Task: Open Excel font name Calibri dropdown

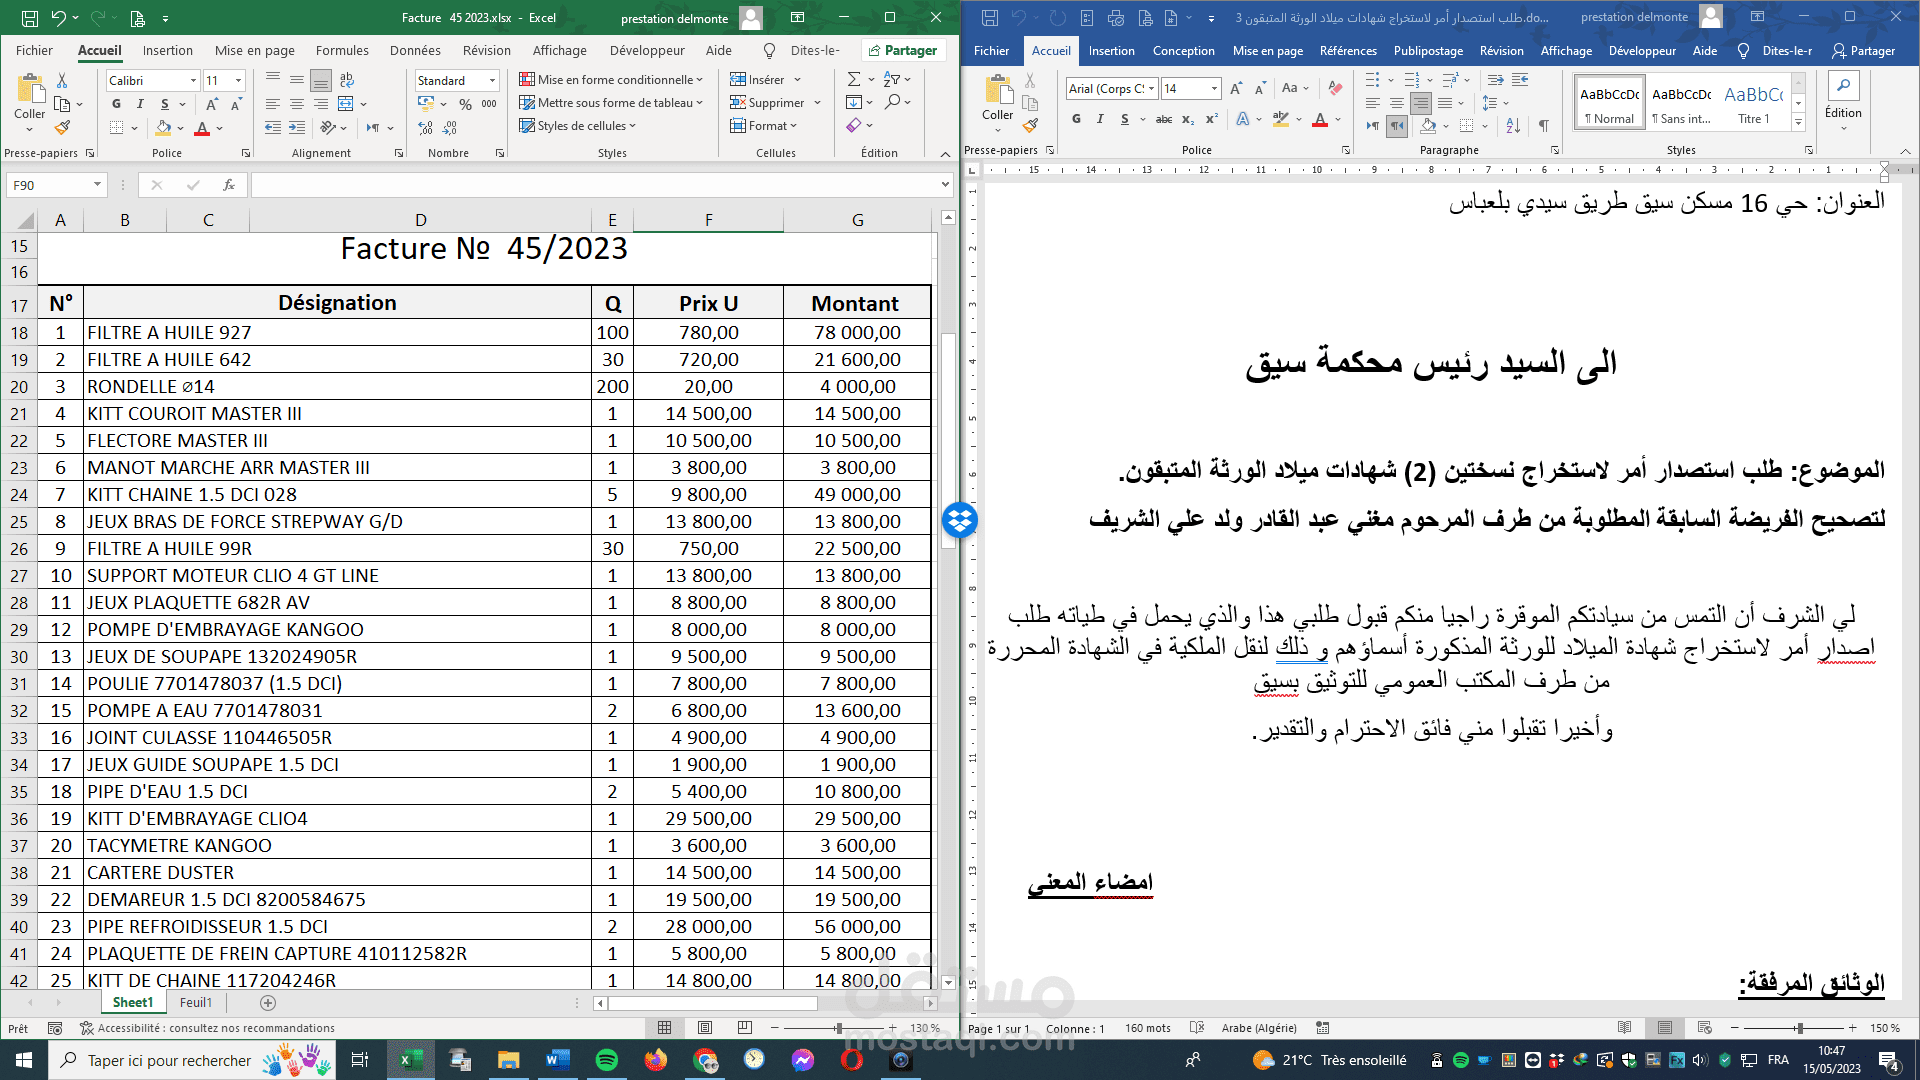Action: pos(193,80)
